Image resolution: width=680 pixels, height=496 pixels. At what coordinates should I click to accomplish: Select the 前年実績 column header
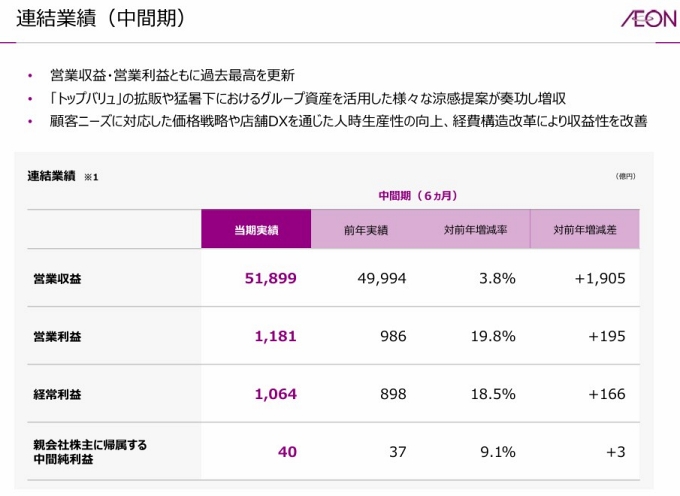365,230
